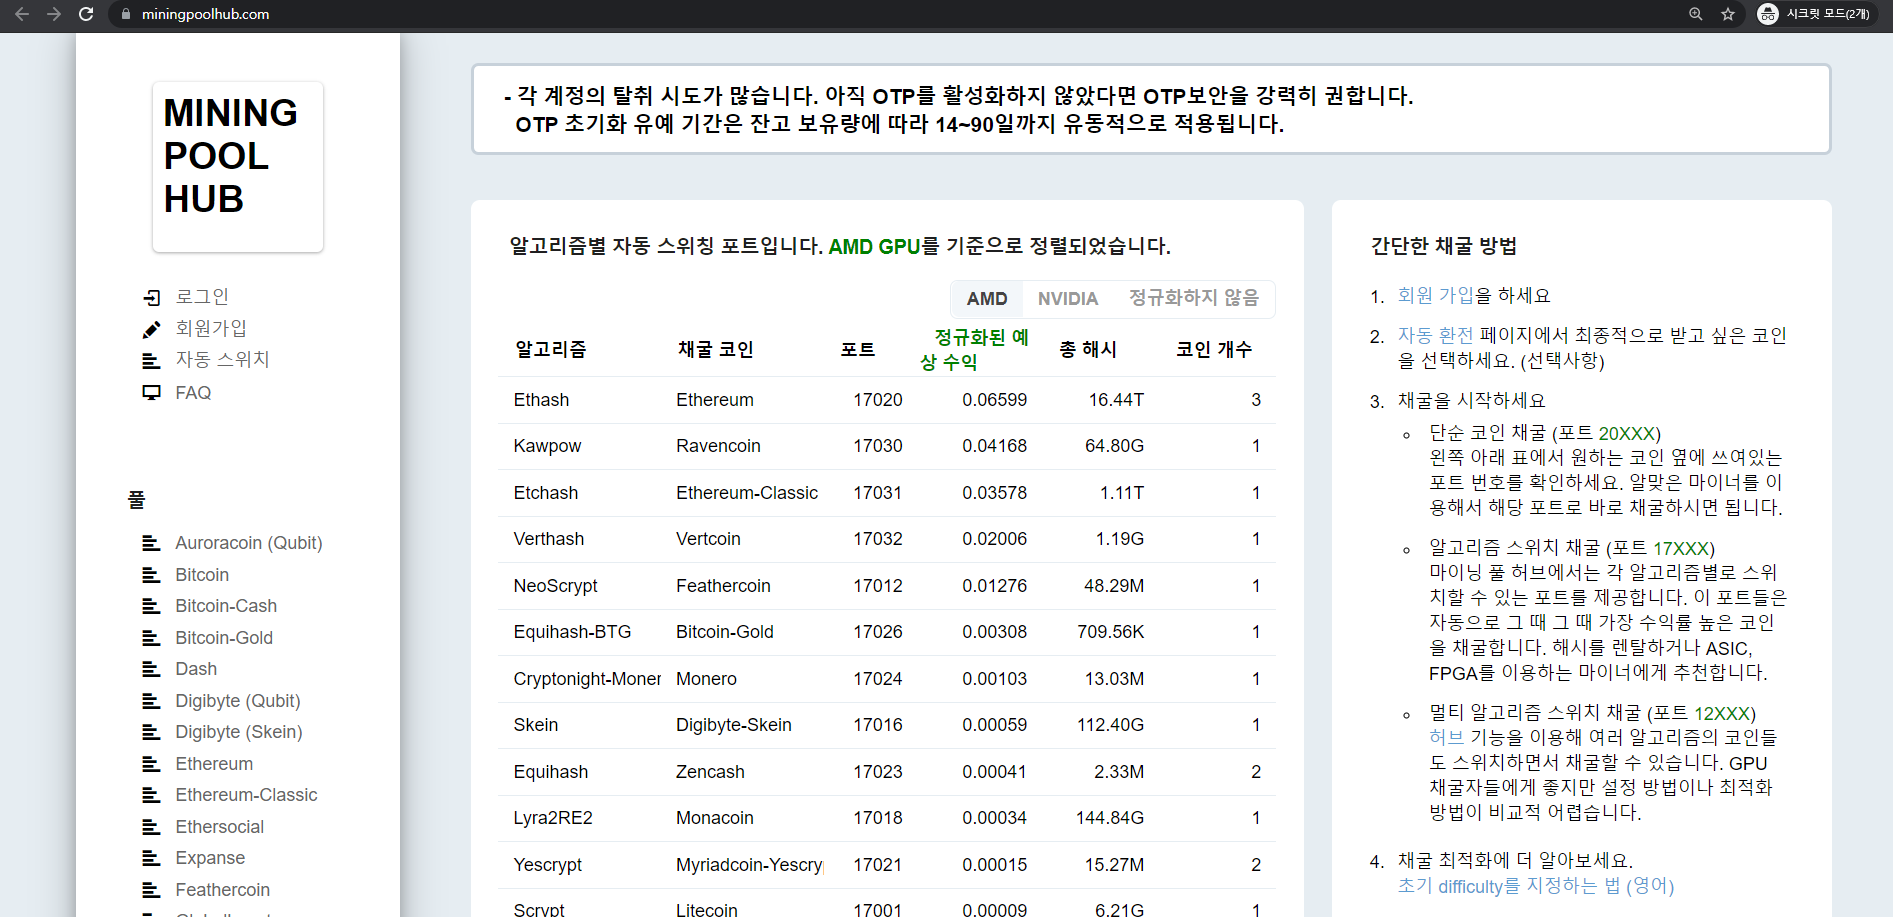Open the Bitcoin-Cash pool link

pos(226,606)
